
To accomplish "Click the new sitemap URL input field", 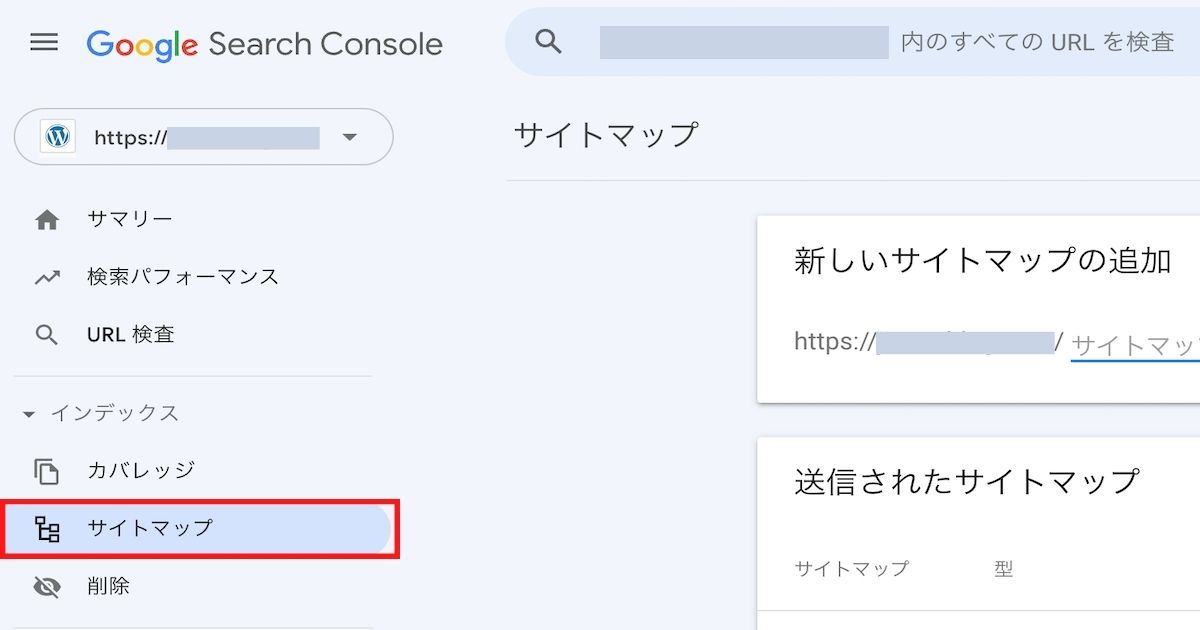I will click(1135, 346).
